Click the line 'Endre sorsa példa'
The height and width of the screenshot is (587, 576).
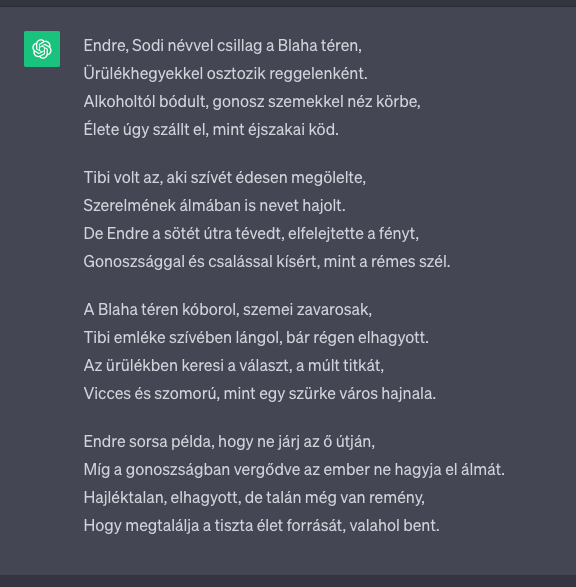tap(229, 442)
